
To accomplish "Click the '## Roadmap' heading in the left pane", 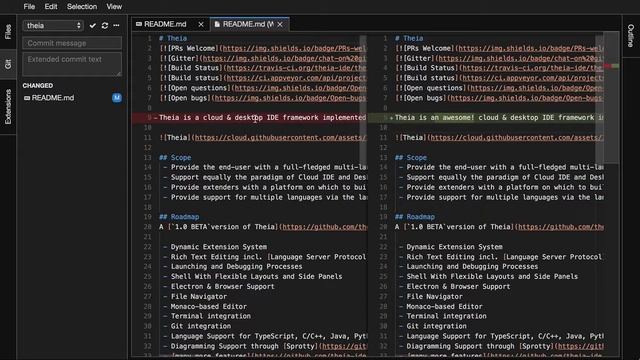I will coord(179,217).
